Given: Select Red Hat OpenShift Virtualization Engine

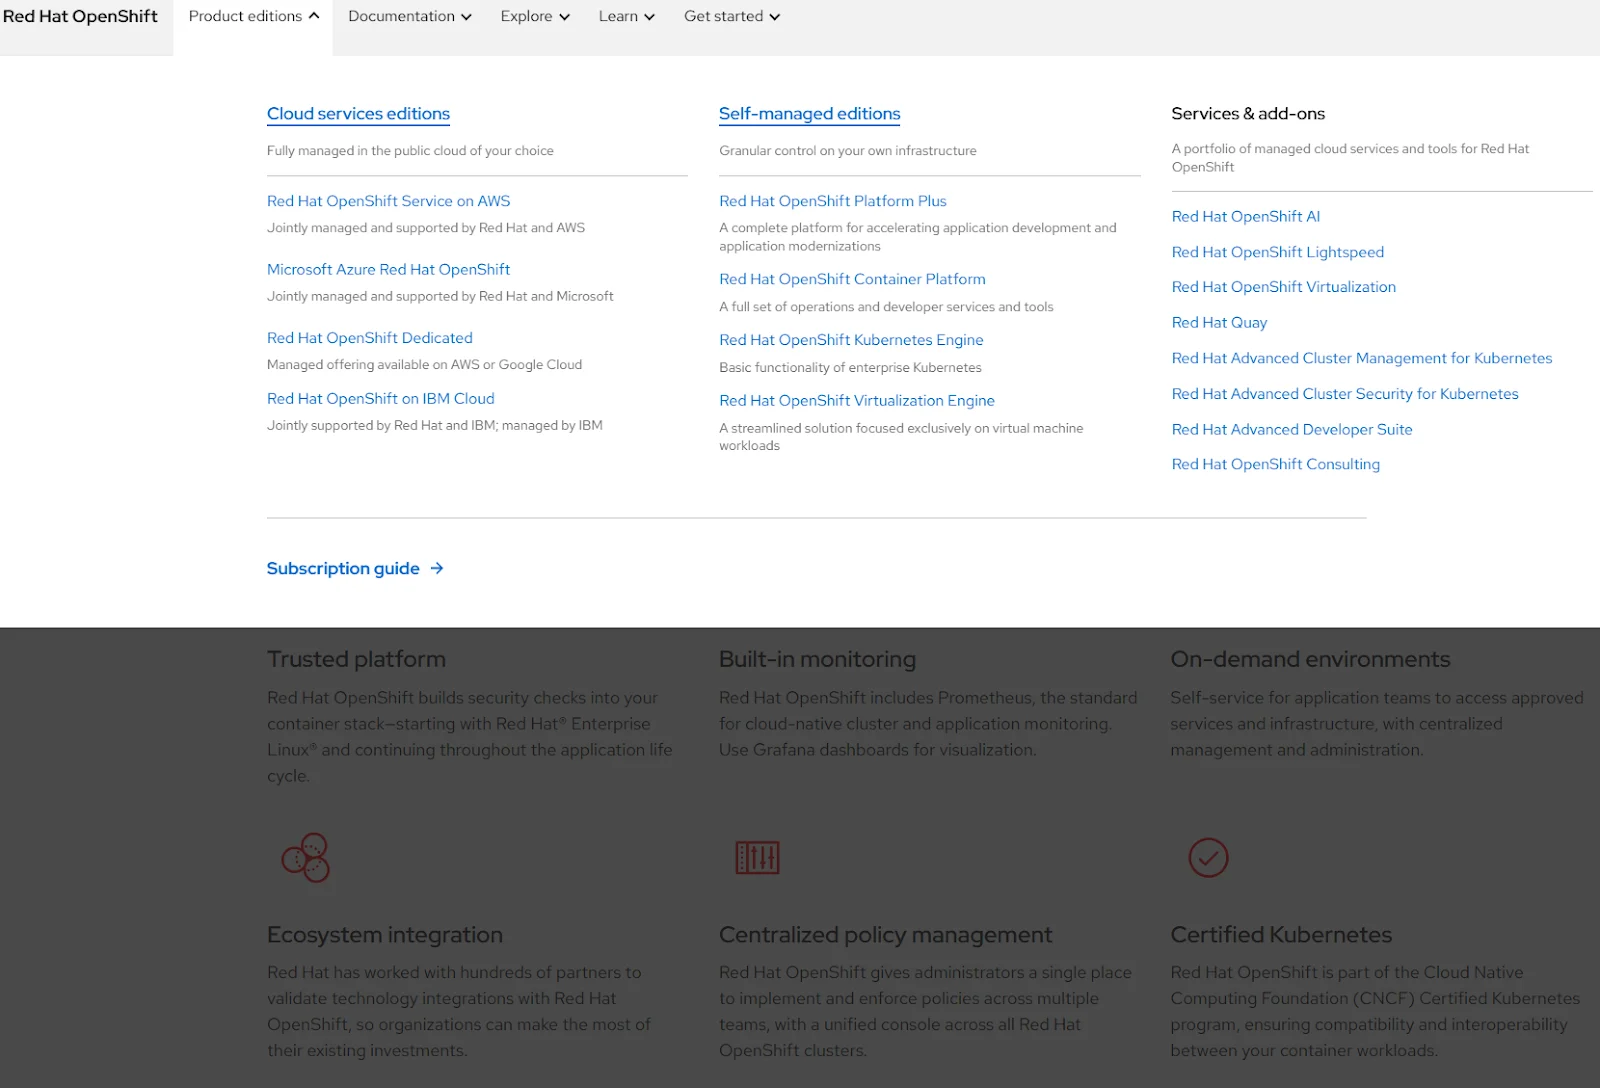Looking at the screenshot, I should pyautogui.click(x=856, y=401).
